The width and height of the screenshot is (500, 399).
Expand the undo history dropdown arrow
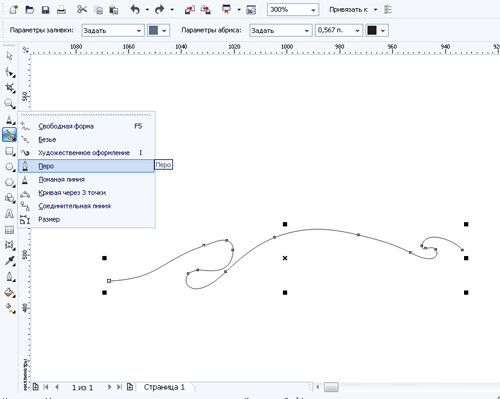click(147, 10)
